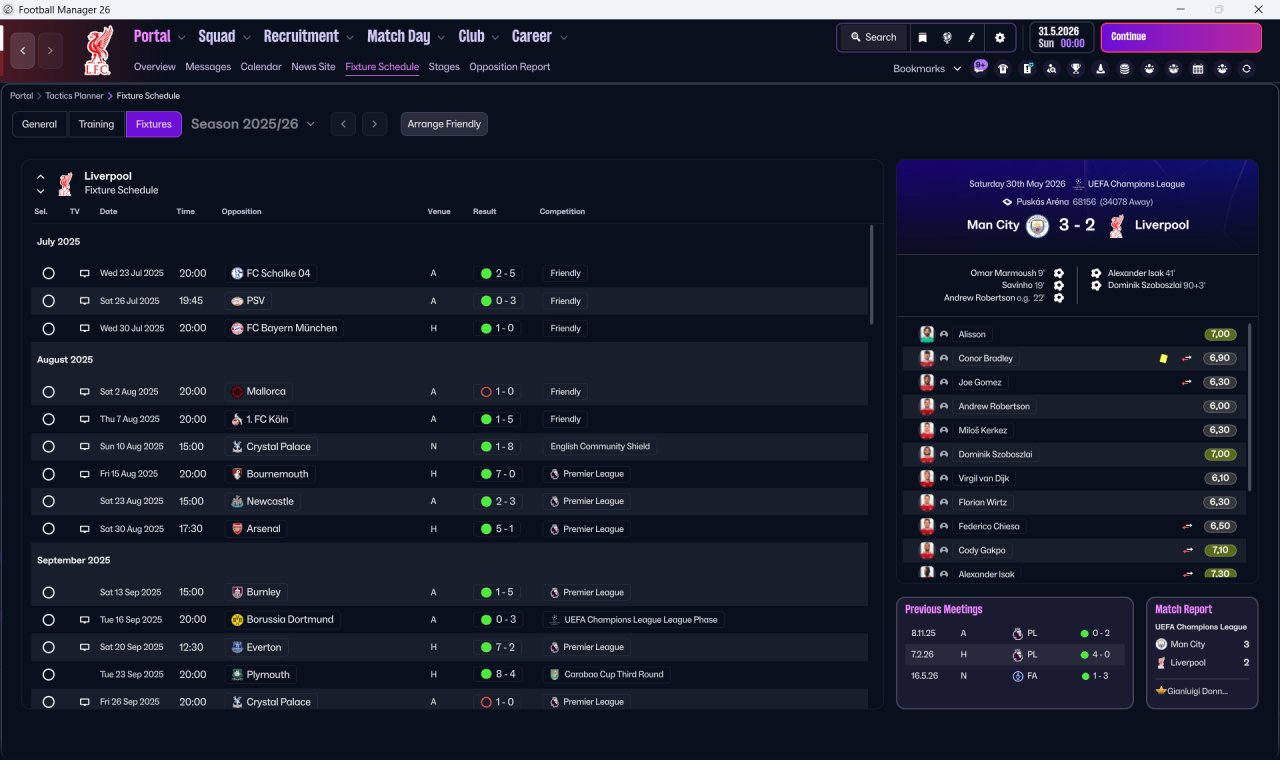Click the goal icon beside Omar Marmoush
The image size is (1280, 760).
(1059, 273)
